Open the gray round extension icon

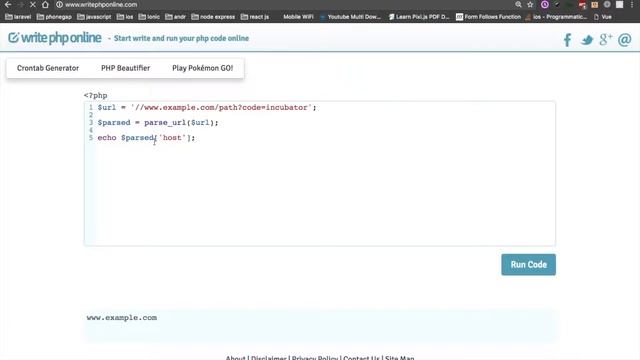click(x=607, y=4)
